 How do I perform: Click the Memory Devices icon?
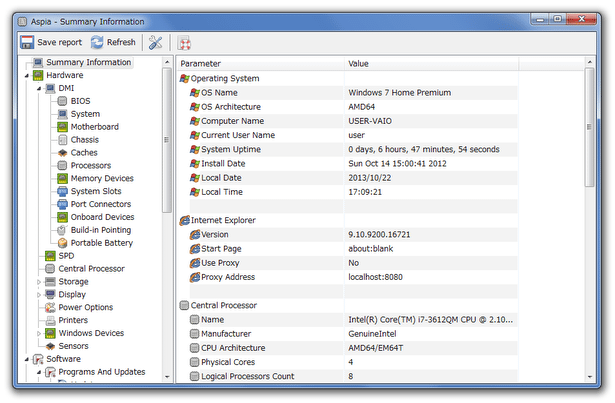[62, 179]
